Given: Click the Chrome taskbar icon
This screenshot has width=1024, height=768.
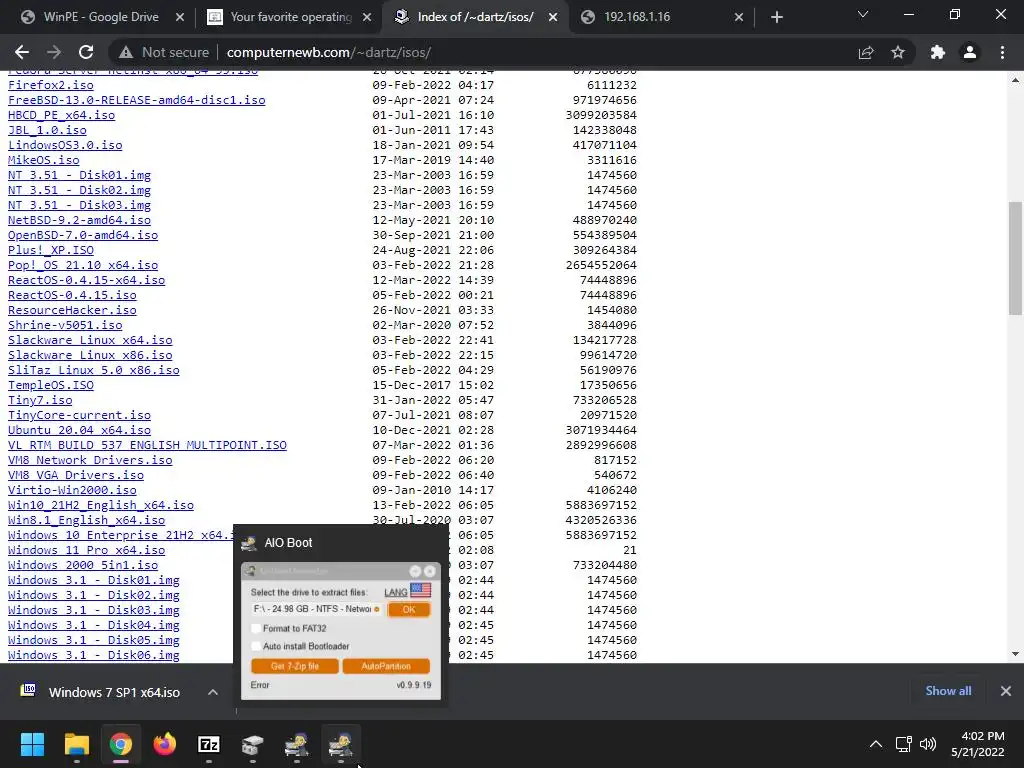Looking at the screenshot, I should [121, 744].
